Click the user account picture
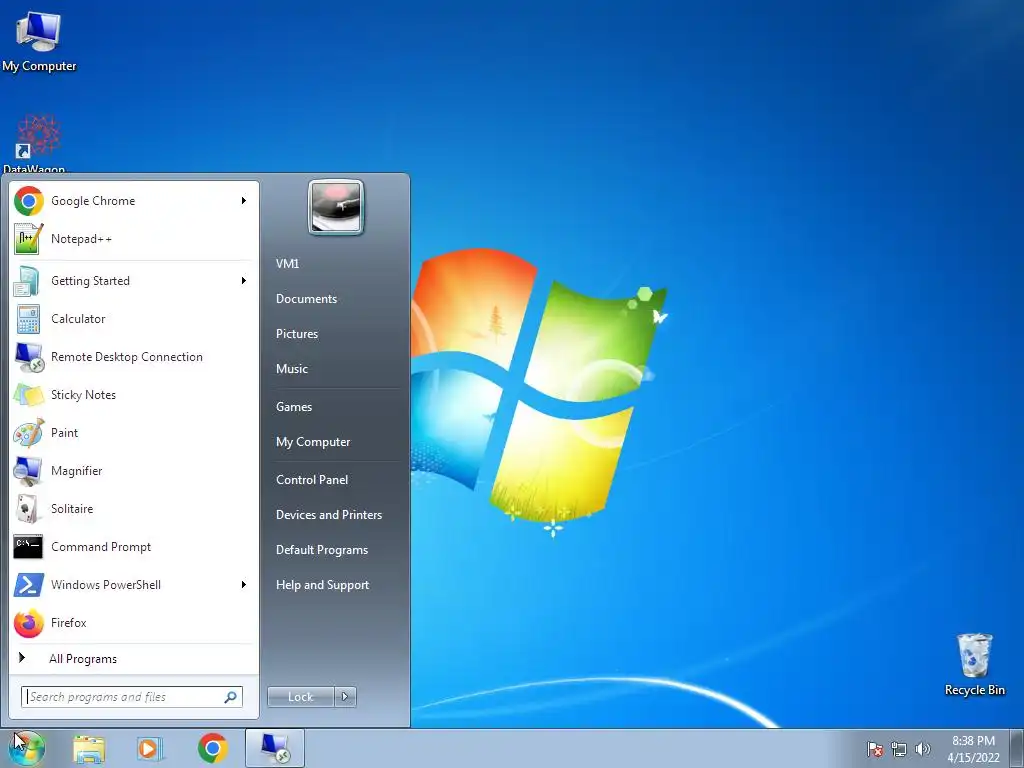The width and height of the screenshot is (1024, 768). click(x=336, y=207)
